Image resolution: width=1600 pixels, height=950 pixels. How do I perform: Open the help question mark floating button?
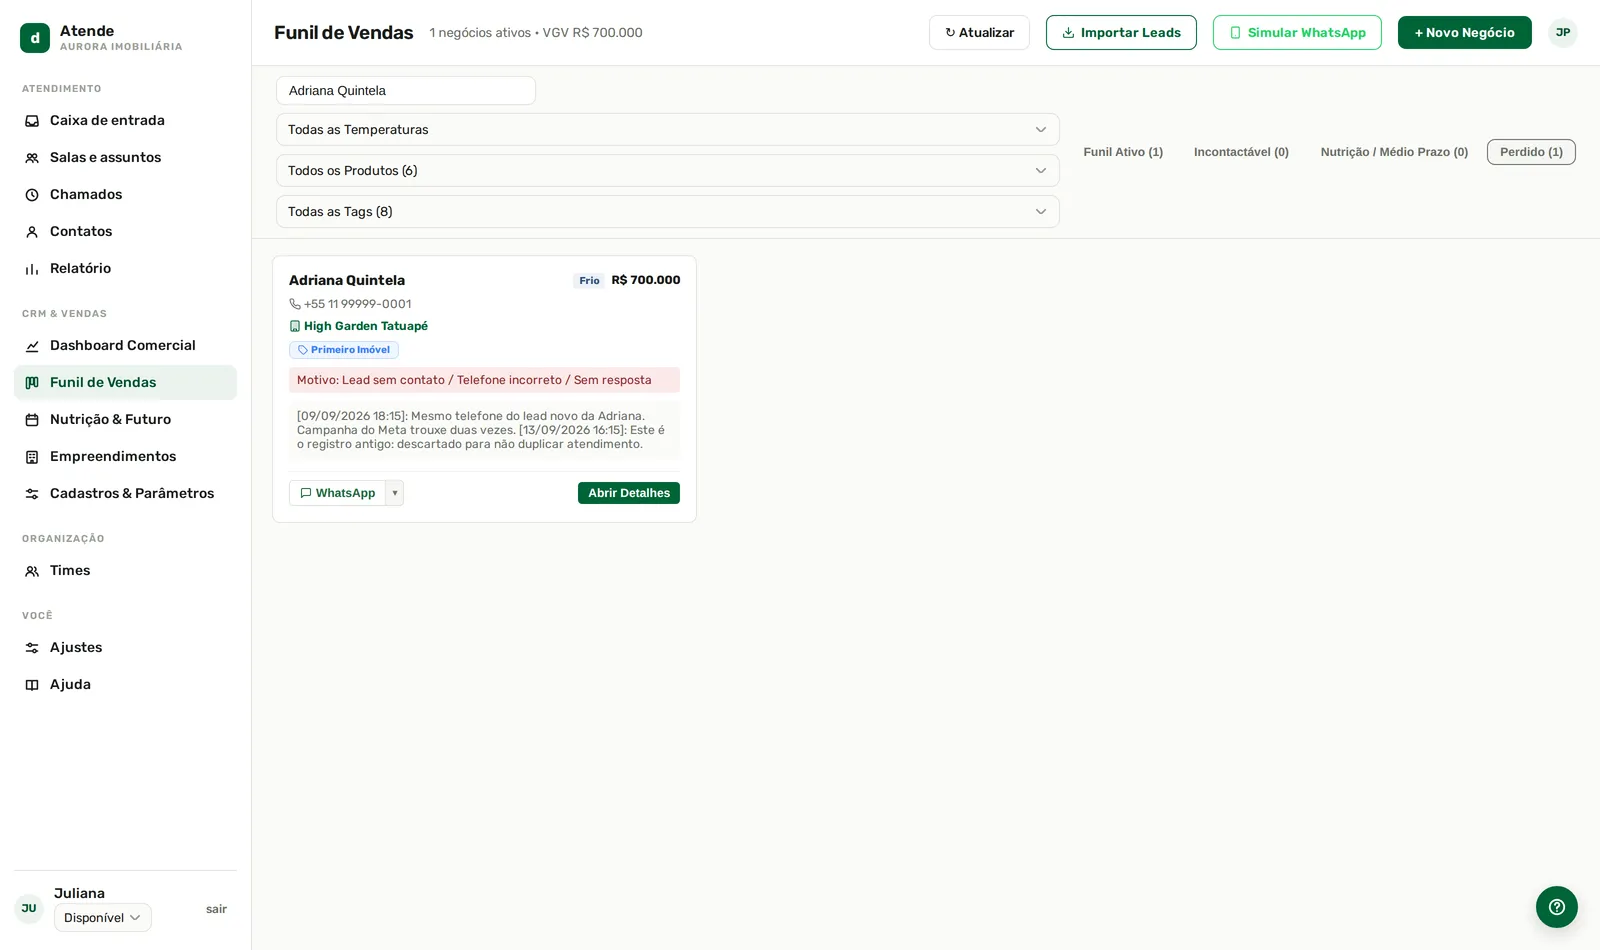(1557, 907)
